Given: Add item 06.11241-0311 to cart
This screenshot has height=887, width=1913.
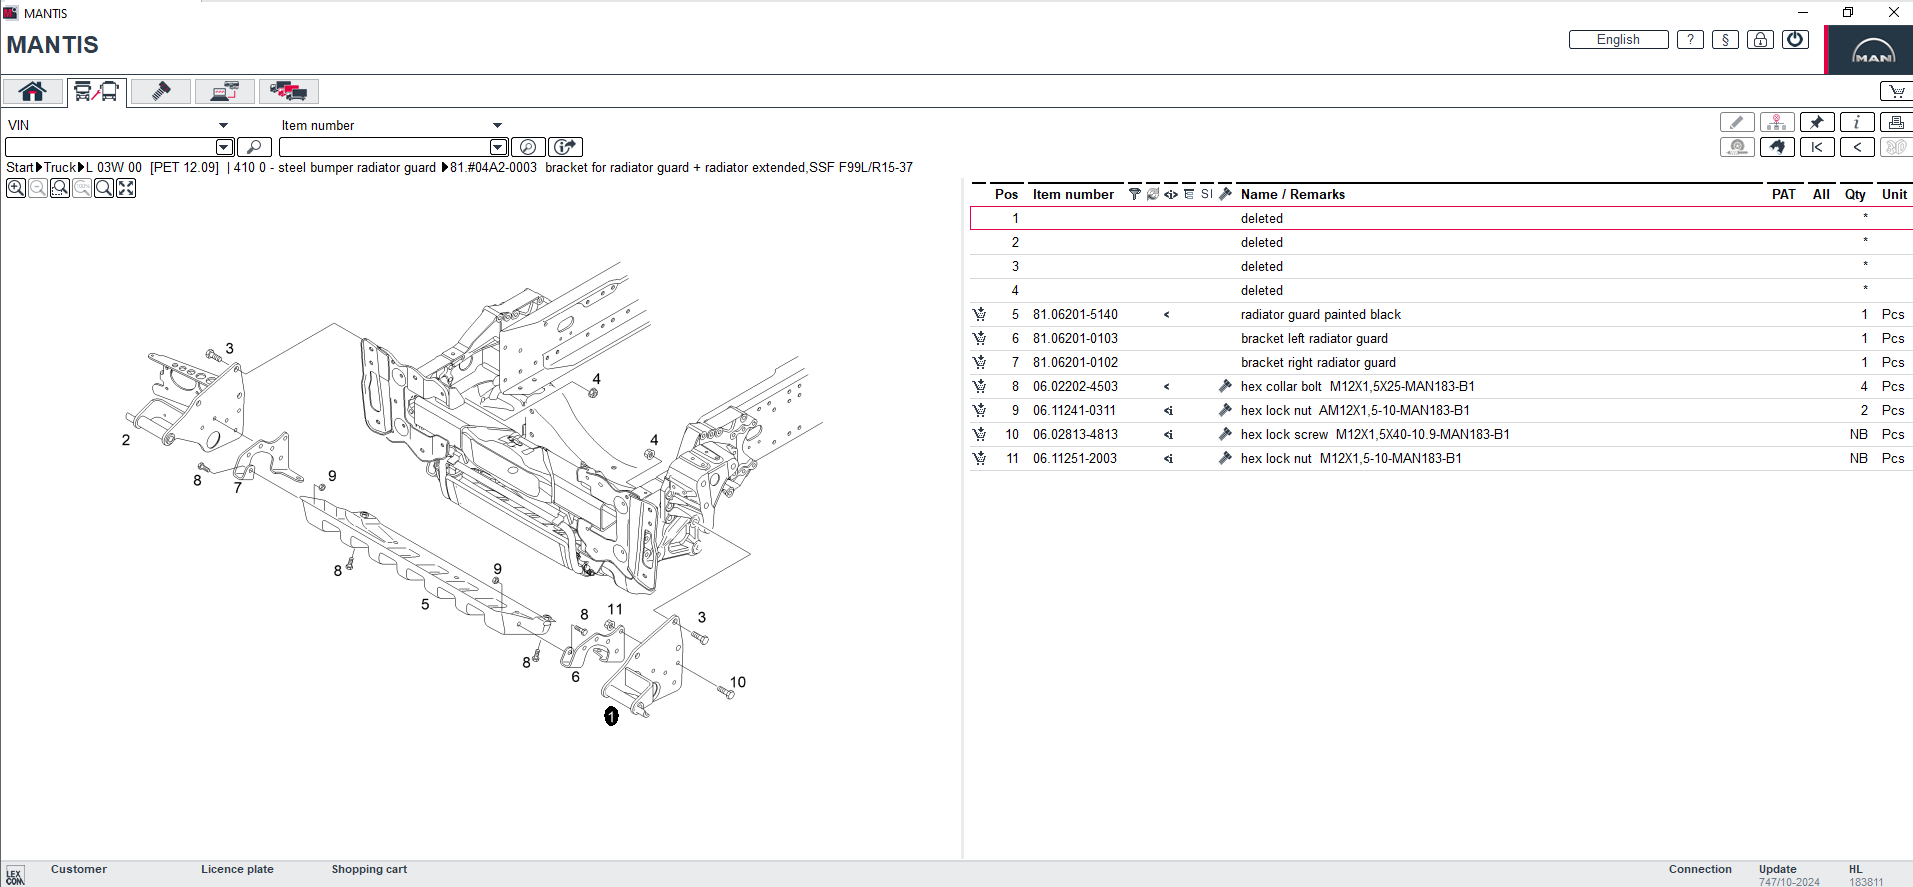Looking at the screenshot, I should pos(979,410).
